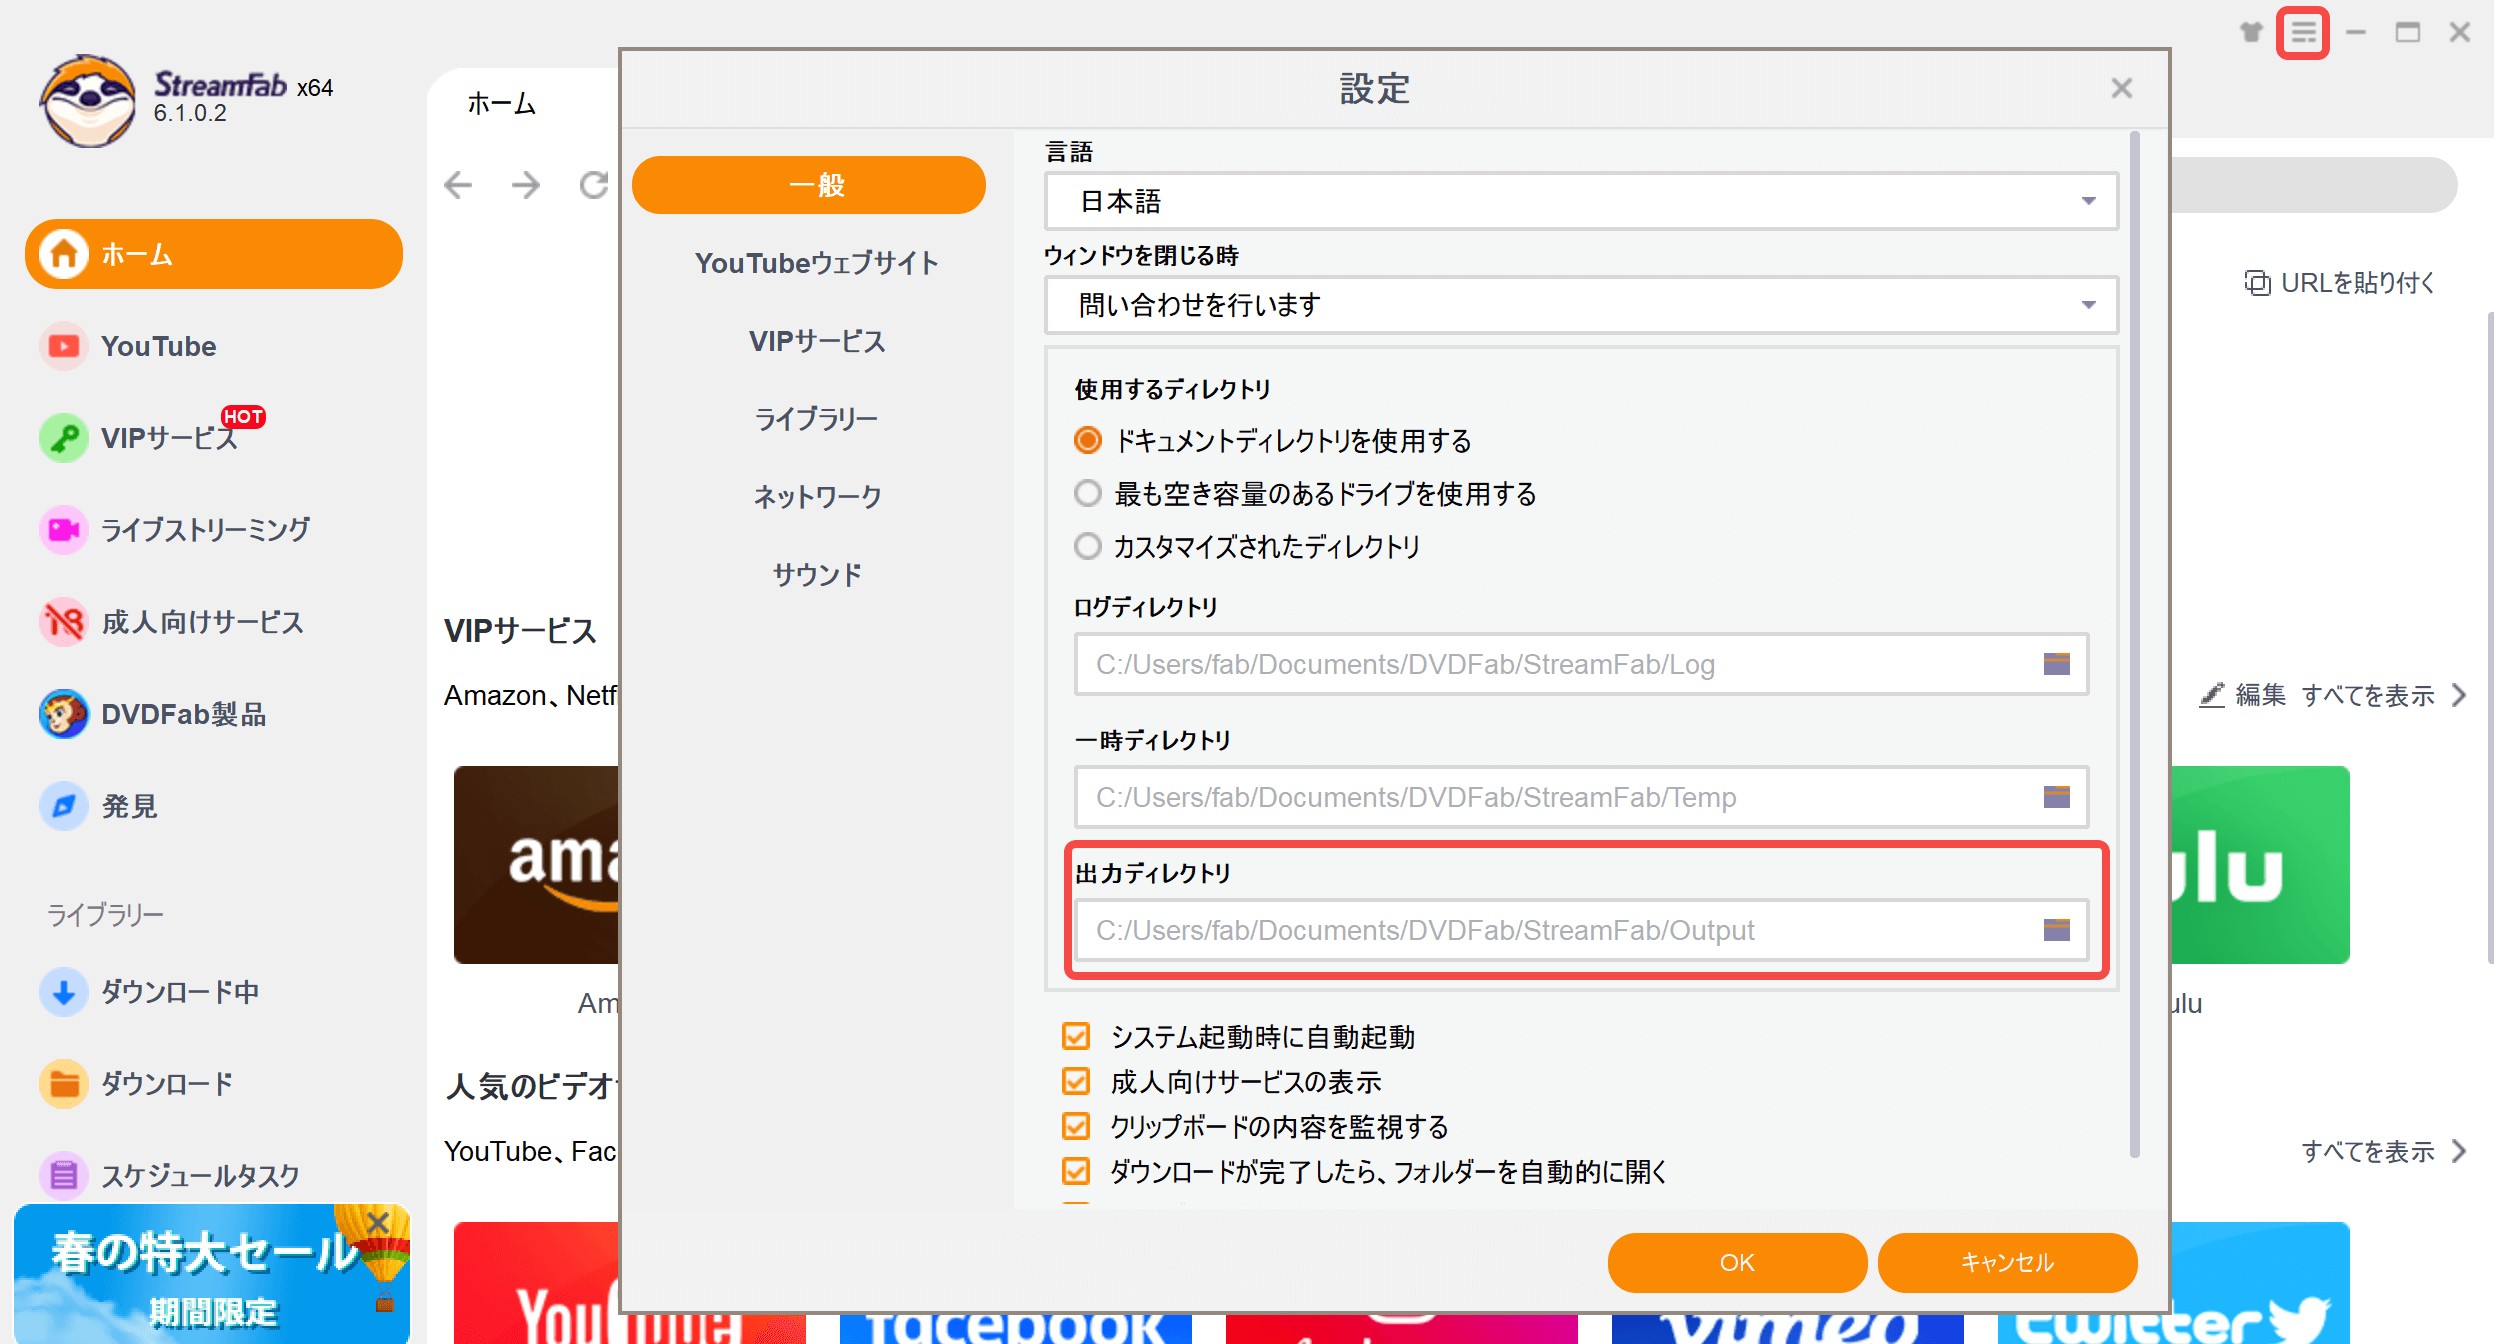Click the キャンセル button
The image size is (2494, 1344).
click(x=2007, y=1262)
